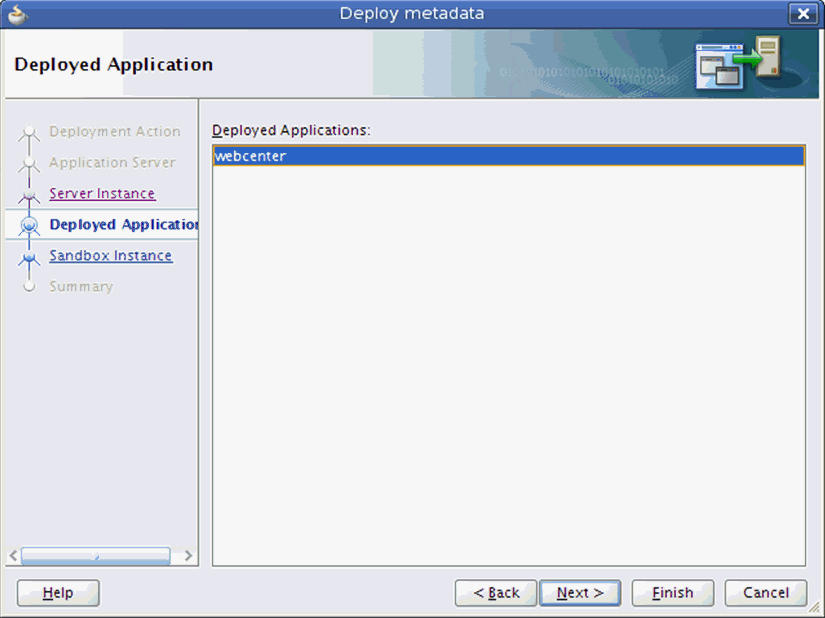The width and height of the screenshot is (825, 618).
Task: Click the Summary step node circle
Action: pos(29,286)
